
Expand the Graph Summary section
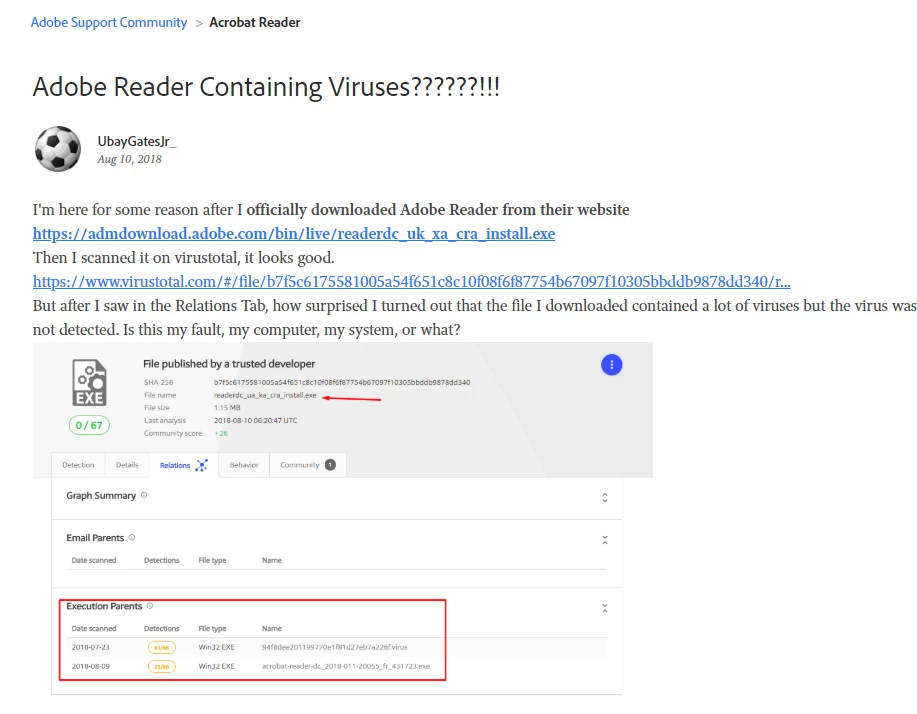pos(605,498)
